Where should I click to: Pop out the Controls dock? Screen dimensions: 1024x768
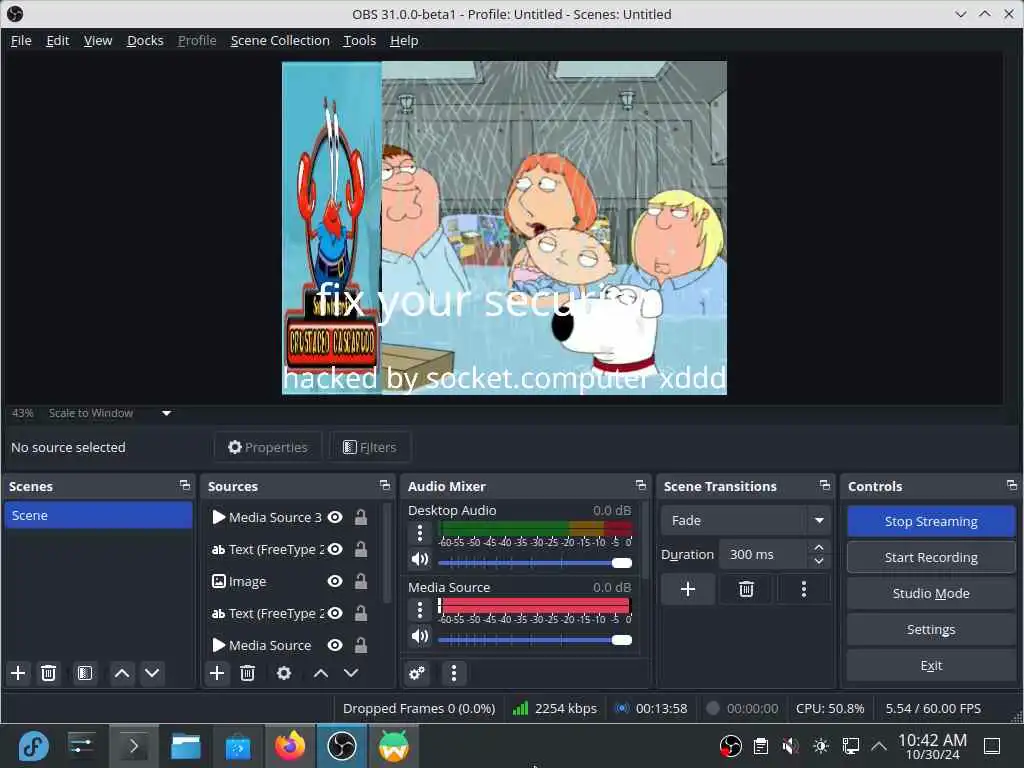[x=1012, y=485]
